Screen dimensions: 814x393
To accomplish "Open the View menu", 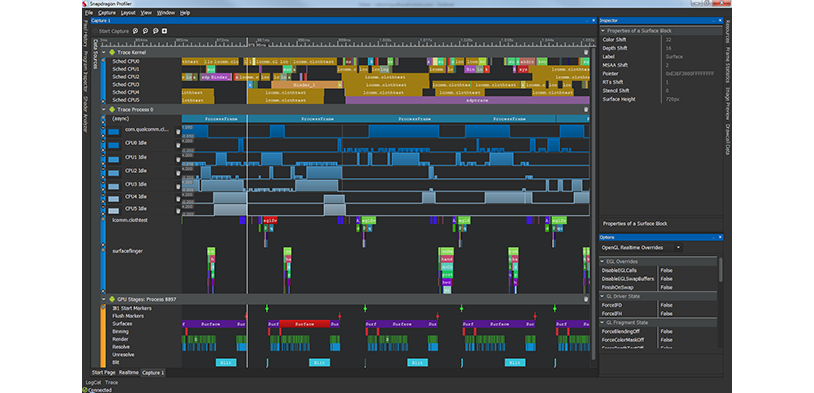I will (146, 12).
